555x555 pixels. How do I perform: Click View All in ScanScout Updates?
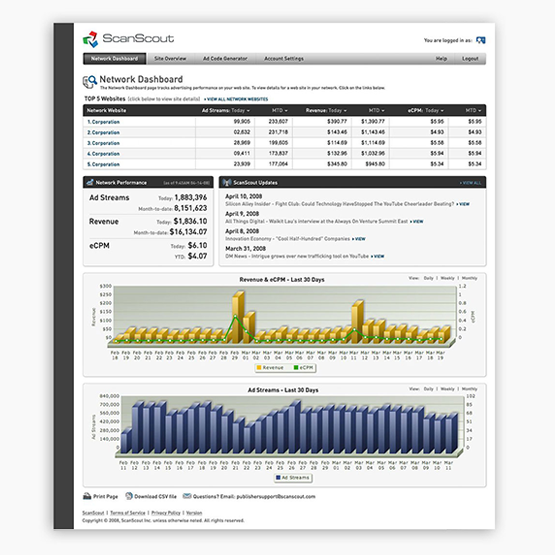pos(470,183)
